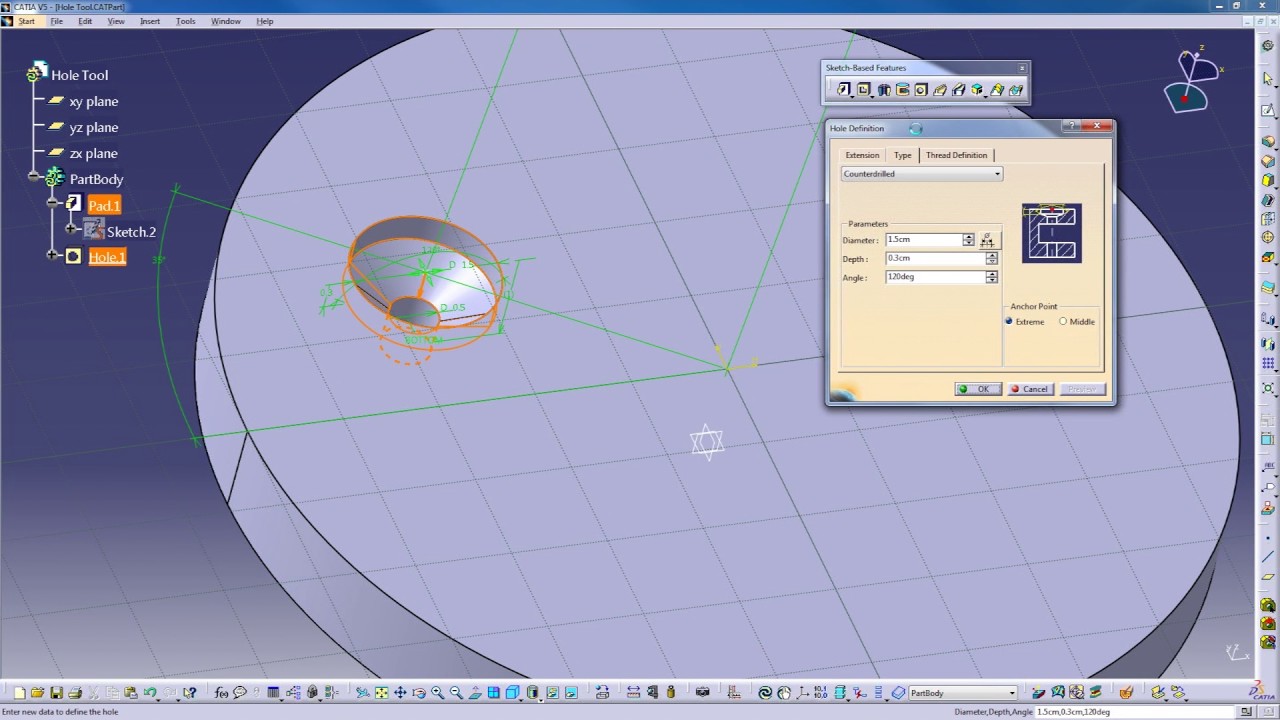
Task: Click the Axis System icon
Action: click(803, 692)
